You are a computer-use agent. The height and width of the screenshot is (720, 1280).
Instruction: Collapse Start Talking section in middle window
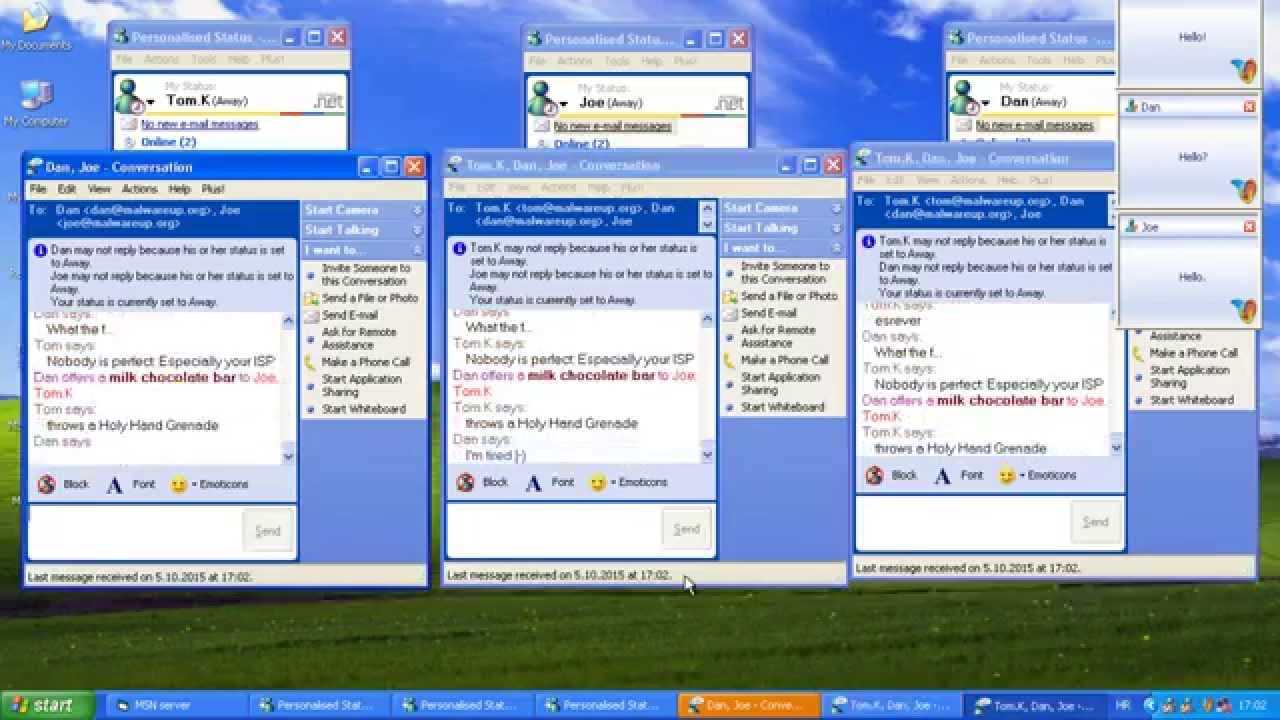tap(836, 228)
